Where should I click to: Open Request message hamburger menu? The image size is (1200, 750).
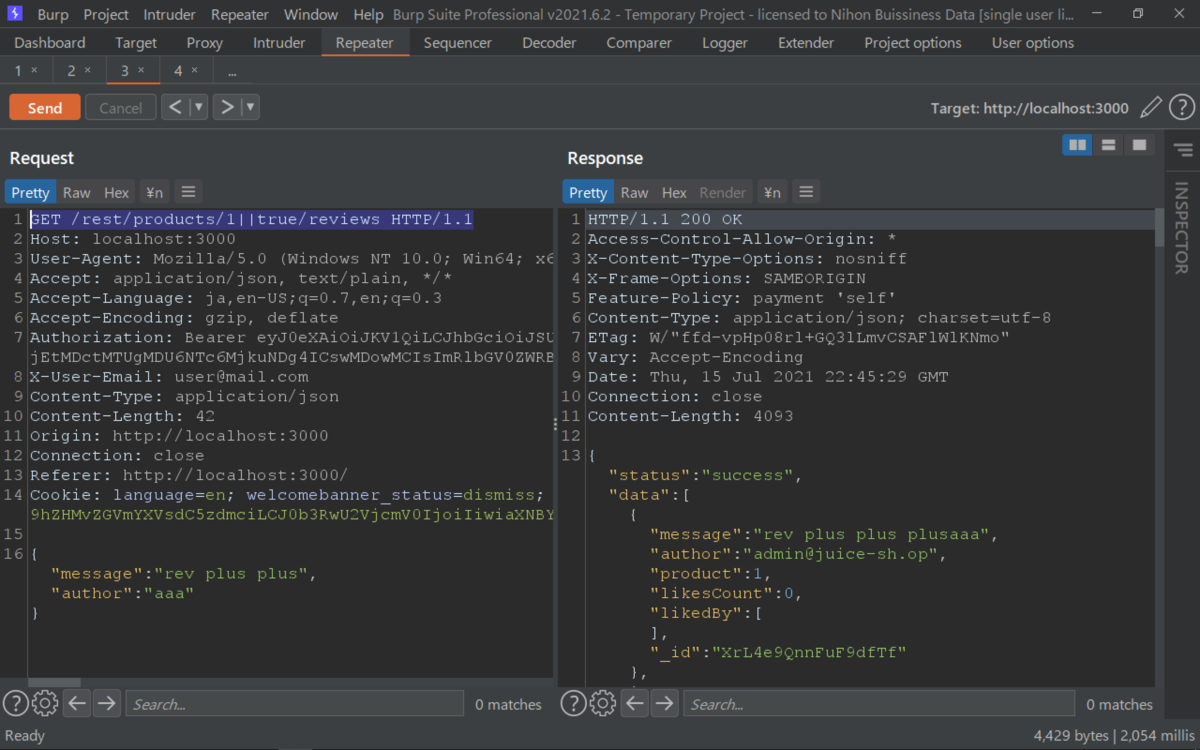(188, 192)
